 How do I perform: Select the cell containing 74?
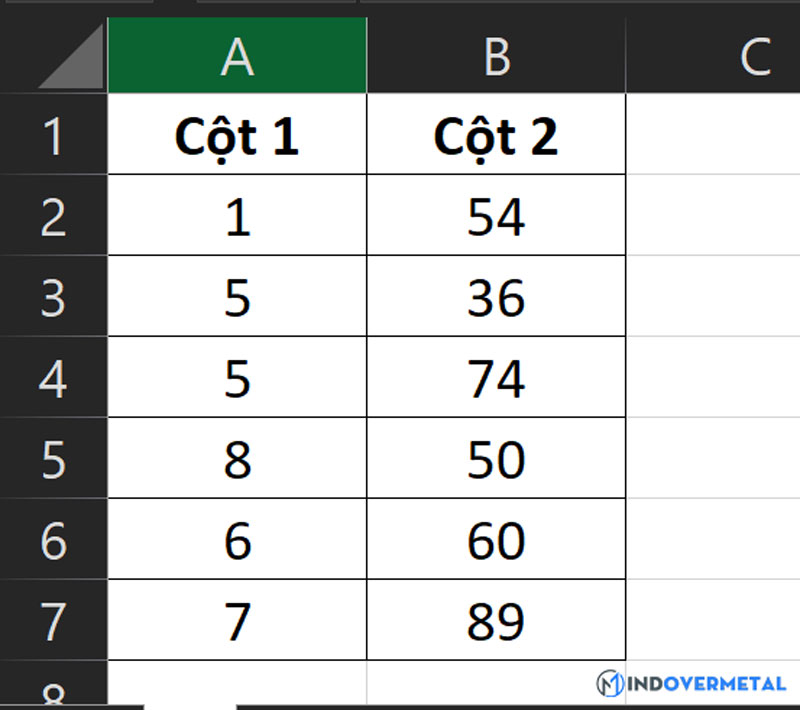496,379
